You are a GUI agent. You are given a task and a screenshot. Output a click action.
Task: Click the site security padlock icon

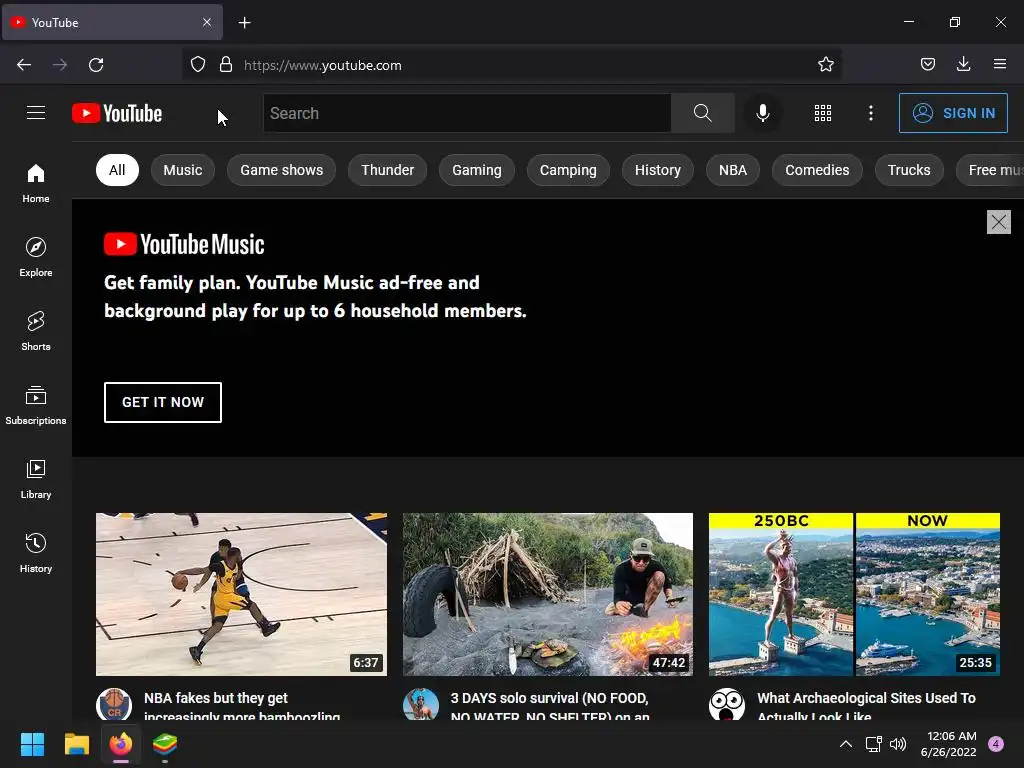tap(226, 65)
